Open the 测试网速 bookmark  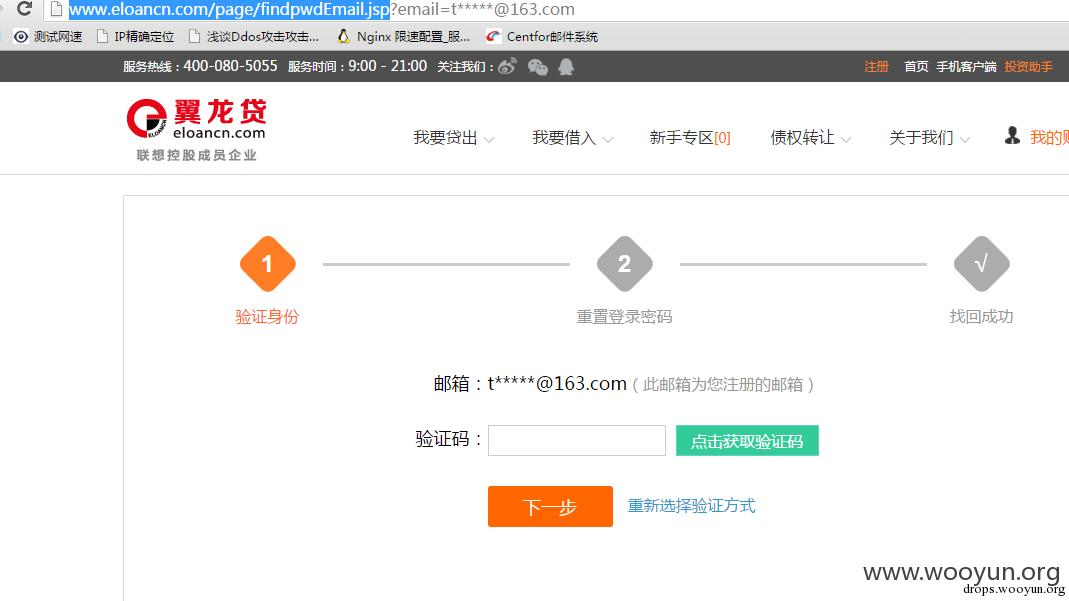(x=48, y=37)
